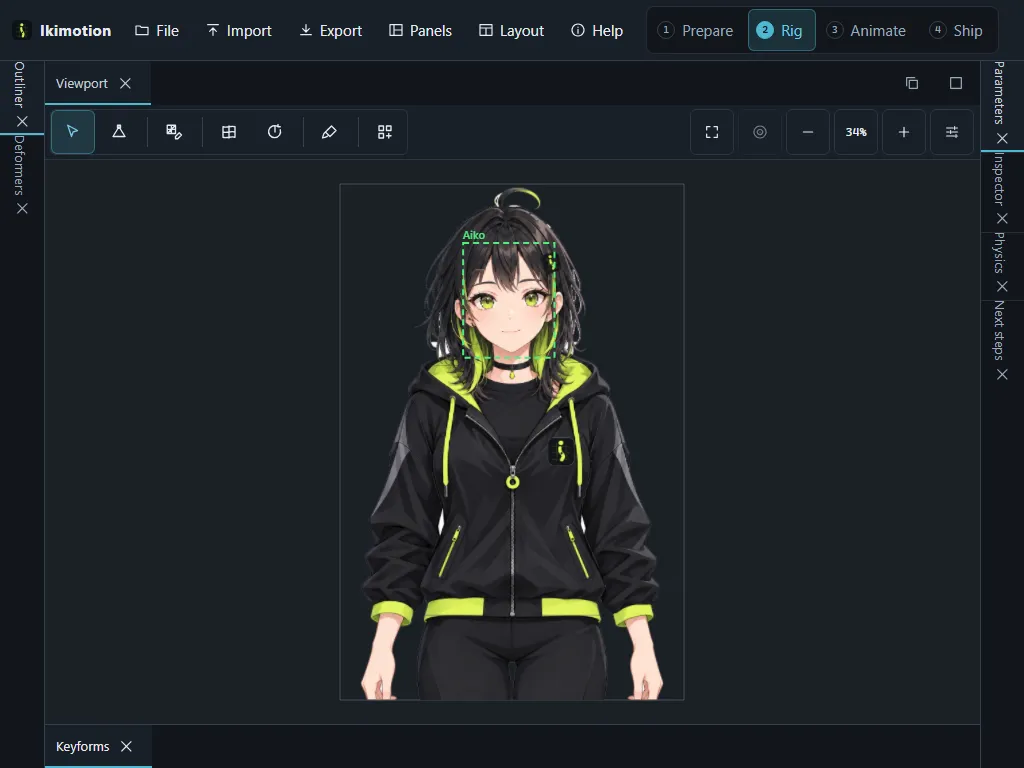This screenshot has height=768, width=1024.
Task: Open the Parameters side tab
Action: coord(999,93)
